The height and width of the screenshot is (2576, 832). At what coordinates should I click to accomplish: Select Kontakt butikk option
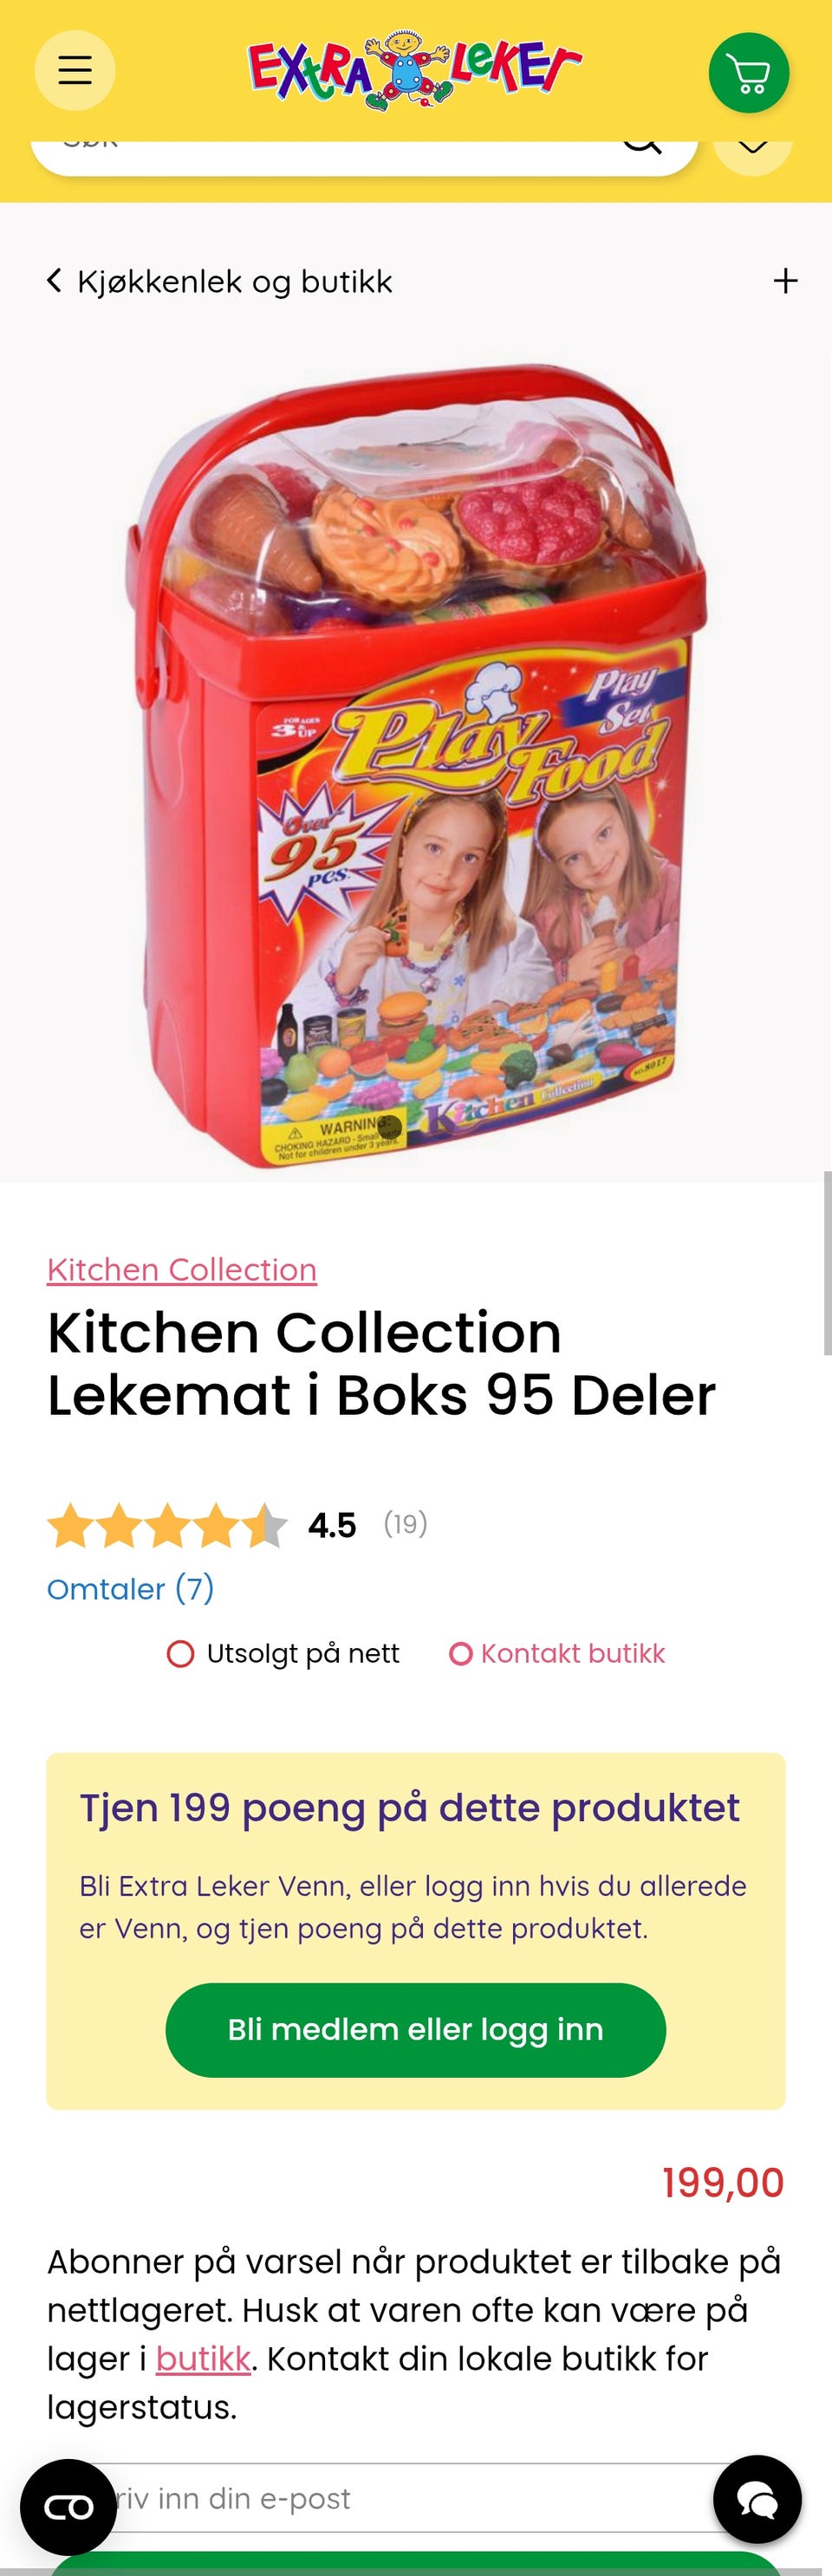[x=557, y=1653]
